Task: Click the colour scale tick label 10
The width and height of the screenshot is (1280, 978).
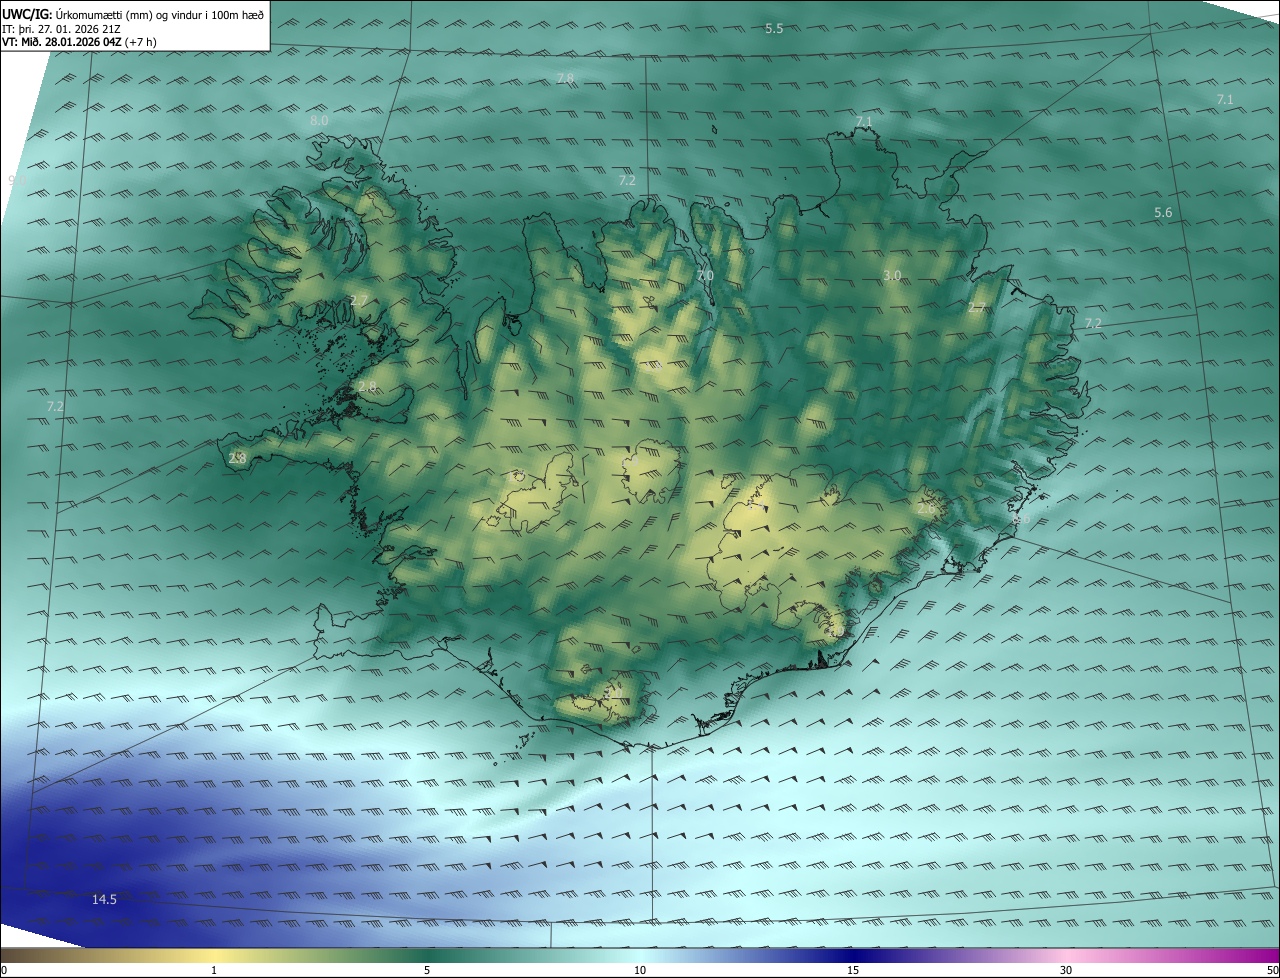Action: (x=640, y=971)
